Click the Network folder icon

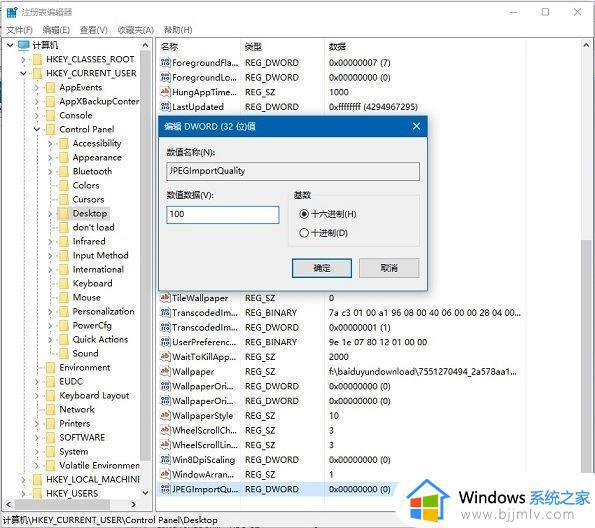tap(50, 410)
